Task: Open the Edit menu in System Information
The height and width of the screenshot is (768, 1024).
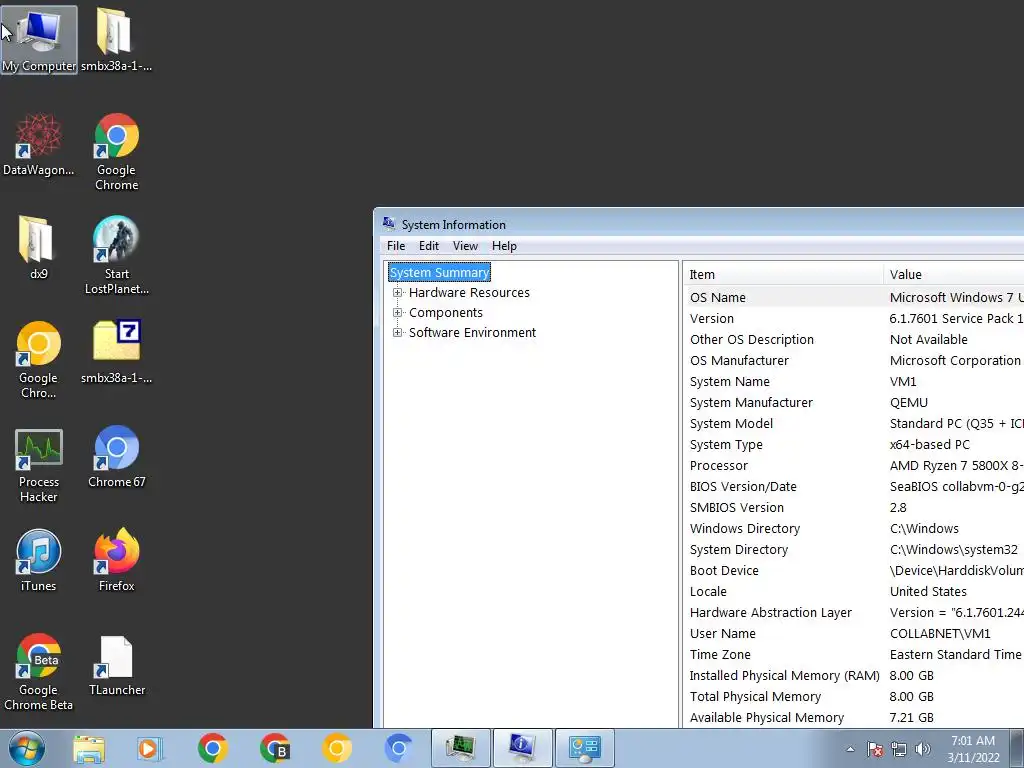Action: pos(428,246)
